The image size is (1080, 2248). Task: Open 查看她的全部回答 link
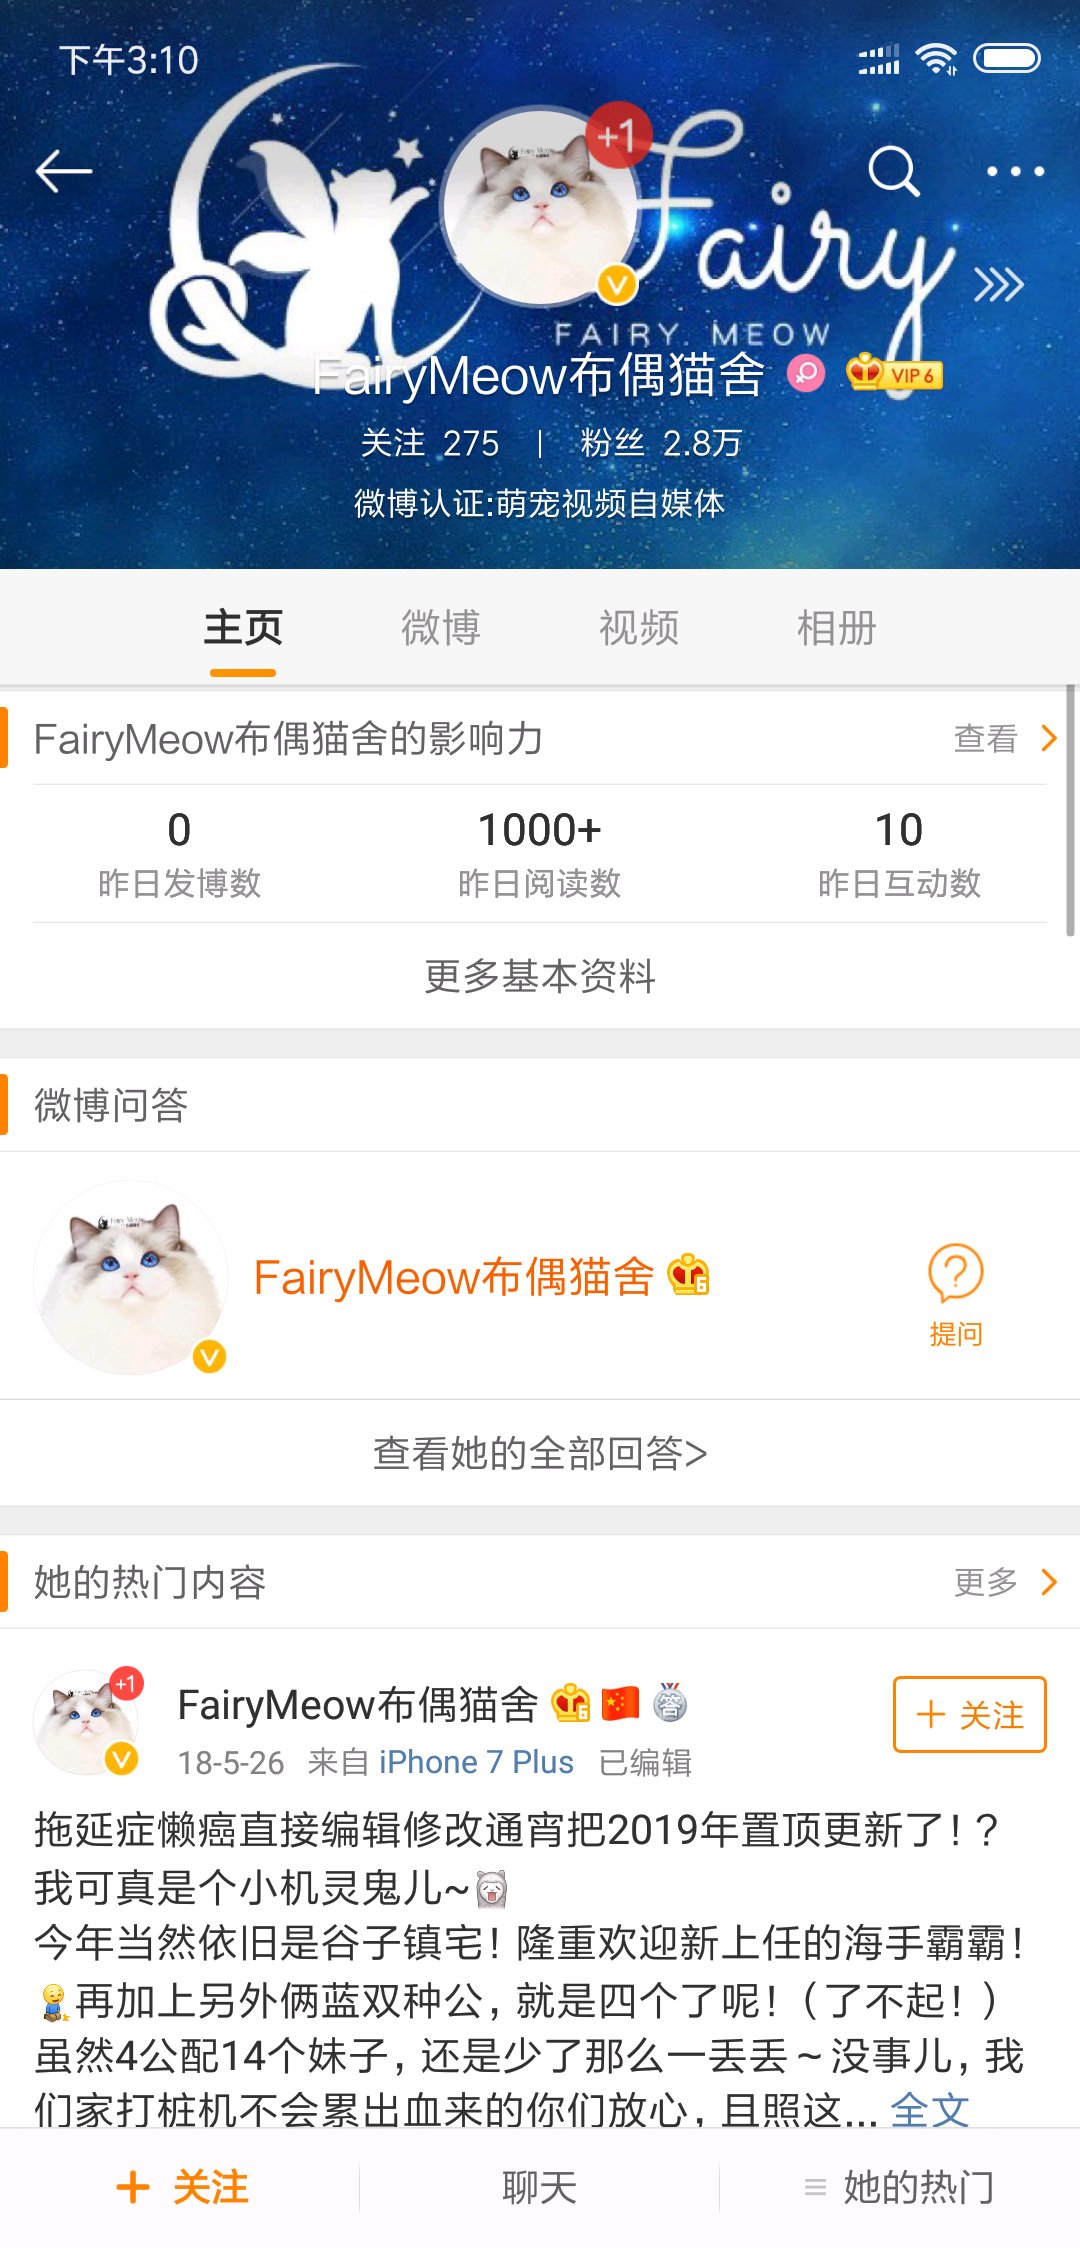point(540,1453)
